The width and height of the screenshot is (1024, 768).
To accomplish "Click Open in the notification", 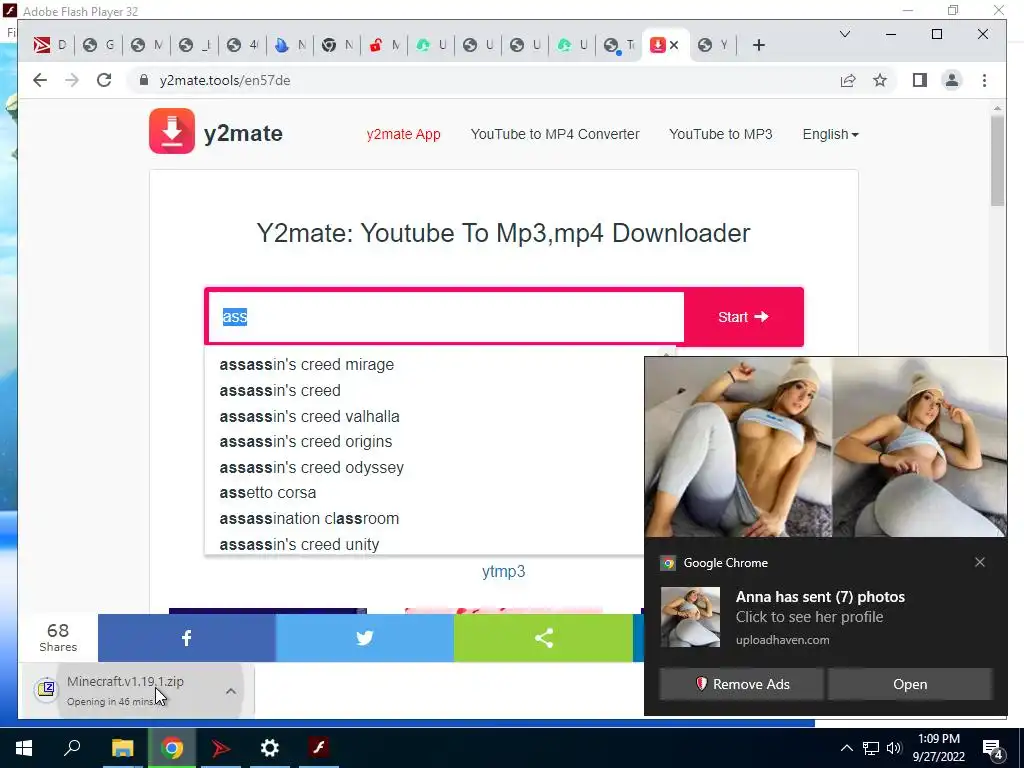I will [x=910, y=684].
